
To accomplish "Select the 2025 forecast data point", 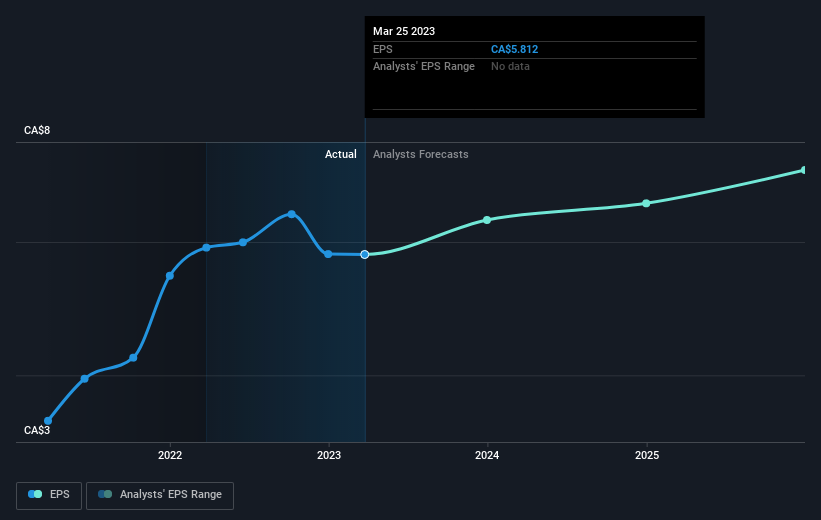I will click(x=646, y=203).
